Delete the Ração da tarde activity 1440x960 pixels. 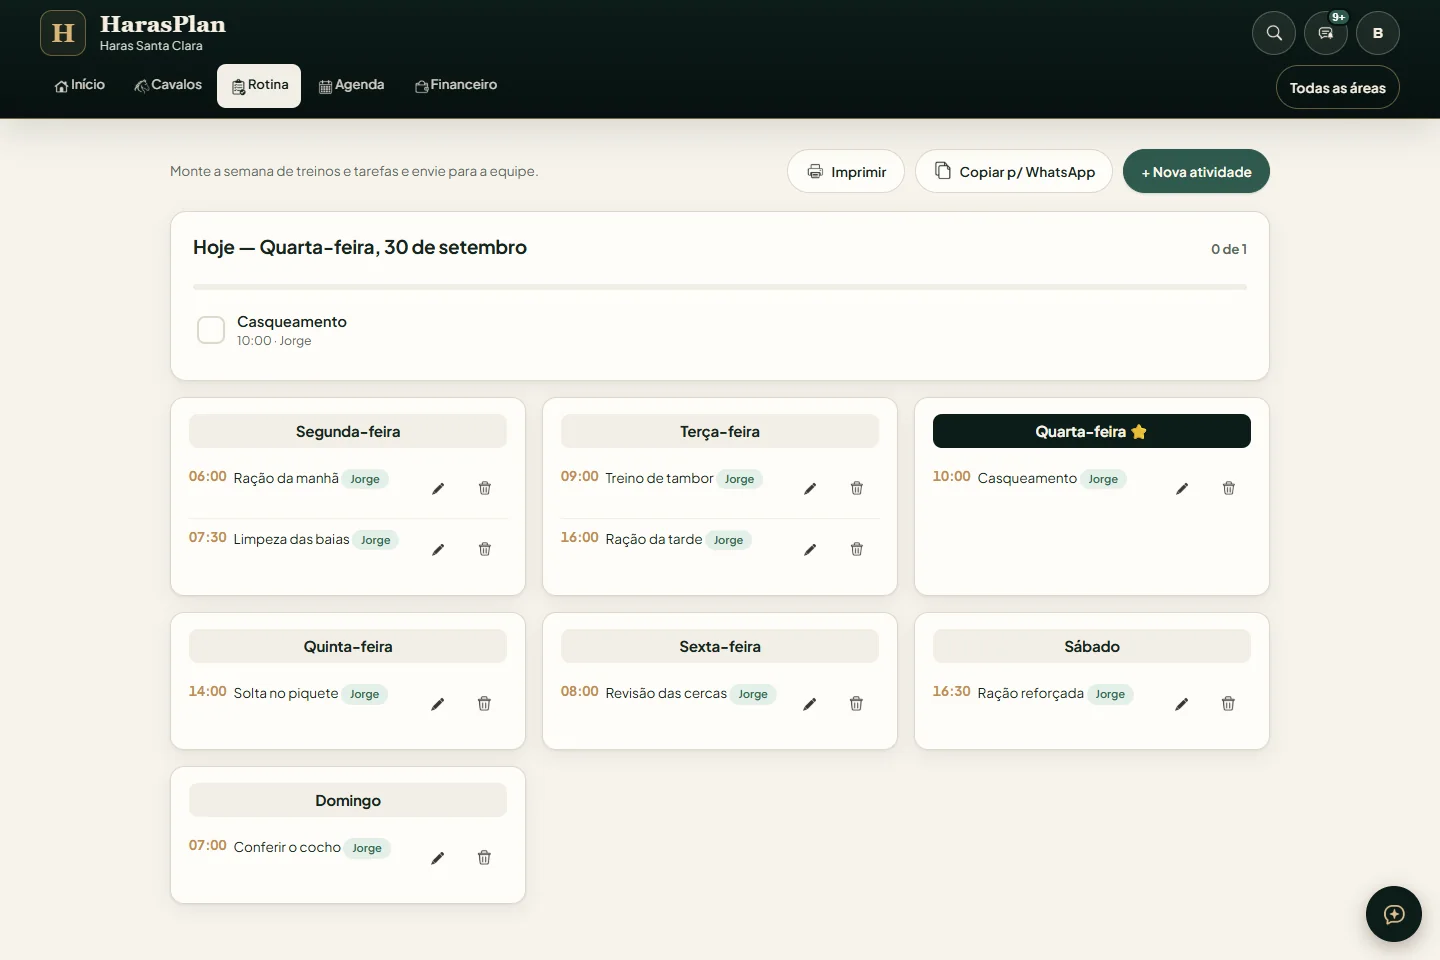(857, 549)
